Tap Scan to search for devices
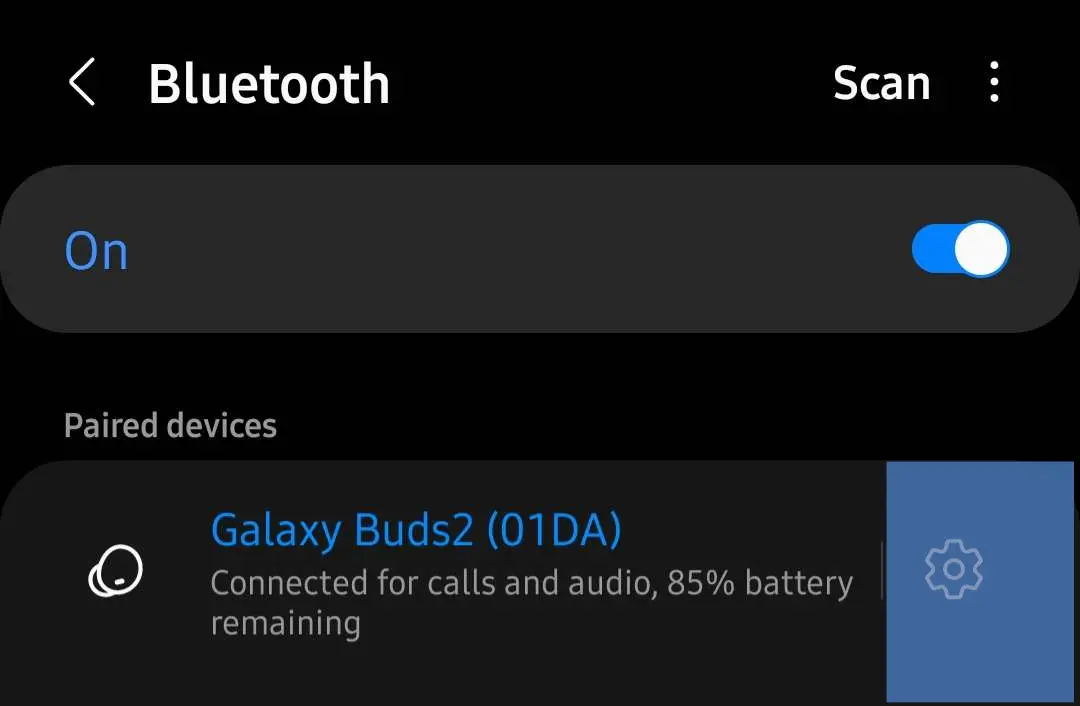 pyautogui.click(x=881, y=84)
